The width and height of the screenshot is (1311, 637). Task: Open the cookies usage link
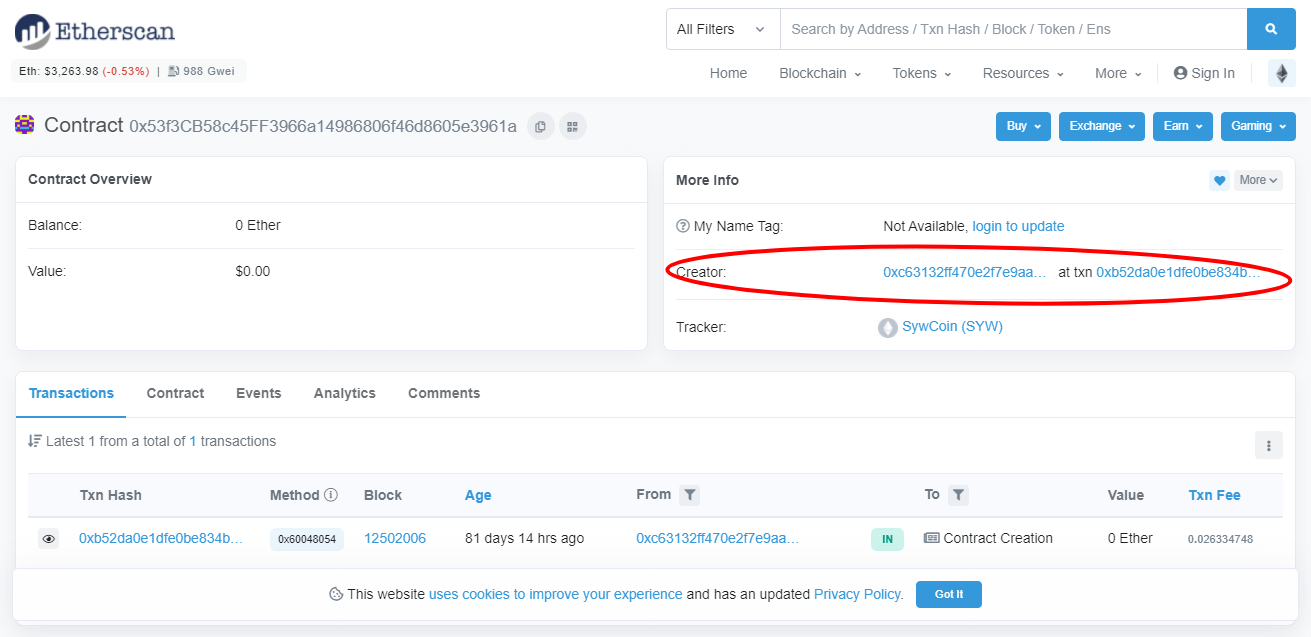pos(555,594)
